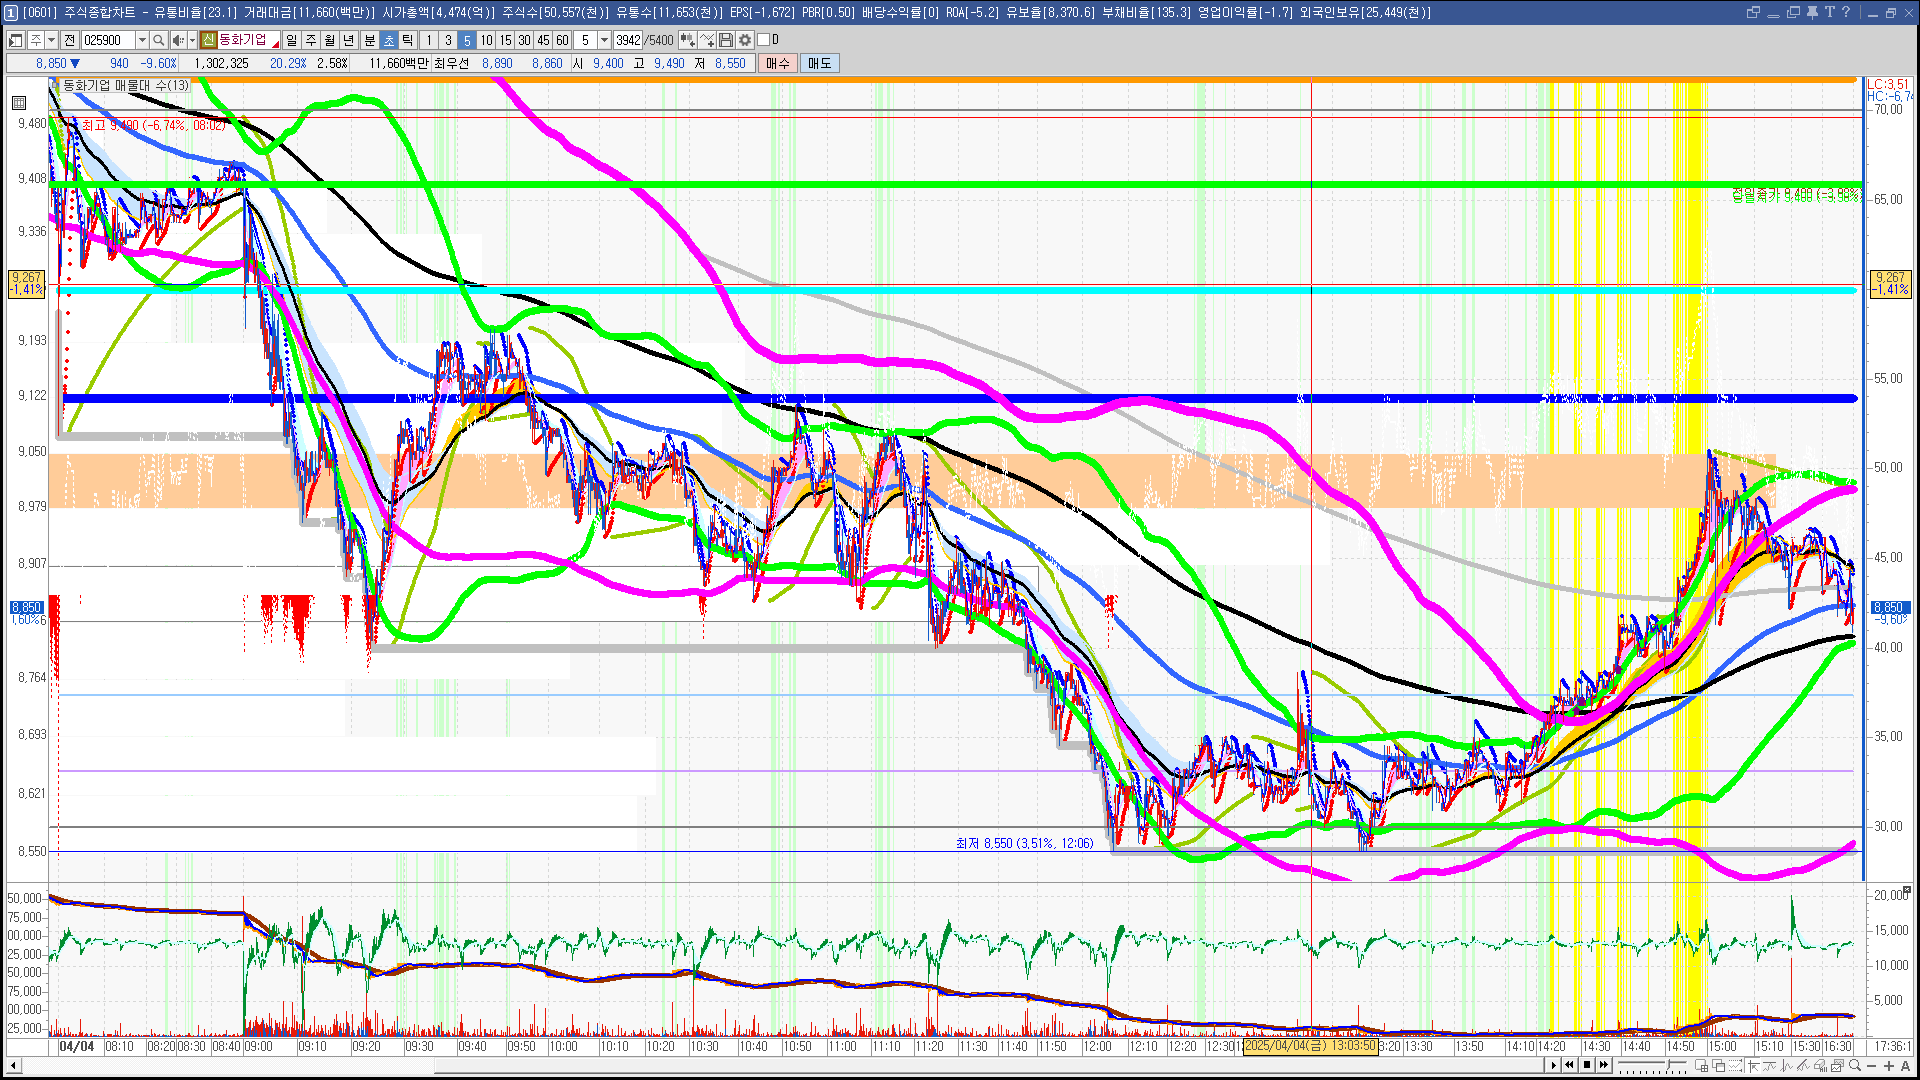The image size is (1920, 1080).
Task: Click the zoom magnifier icon at bottom right
Action: point(1855,1066)
